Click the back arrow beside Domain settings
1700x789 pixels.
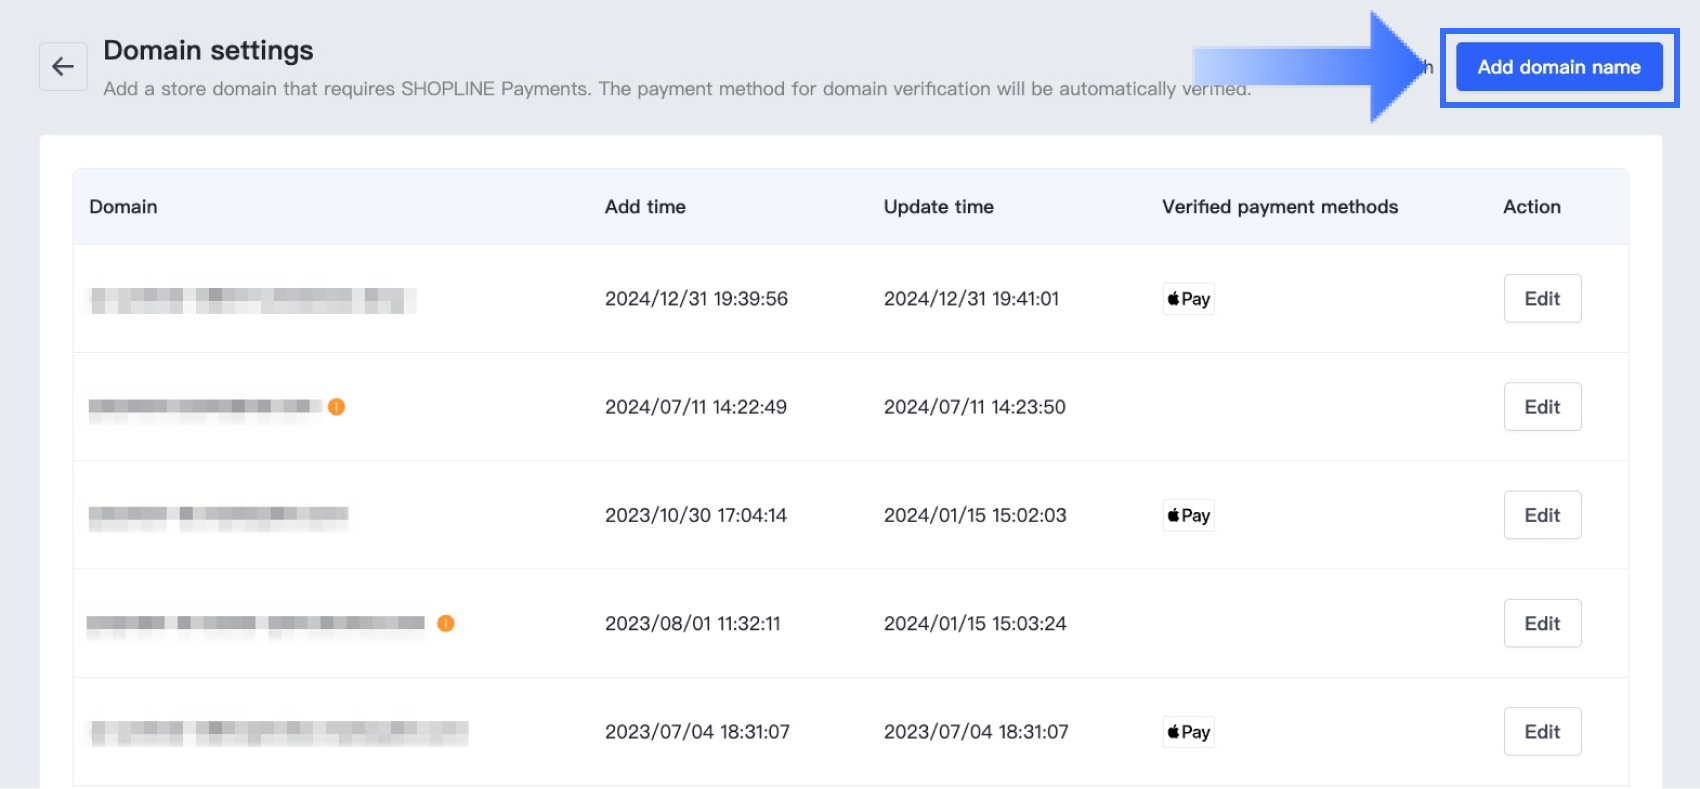click(63, 67)
